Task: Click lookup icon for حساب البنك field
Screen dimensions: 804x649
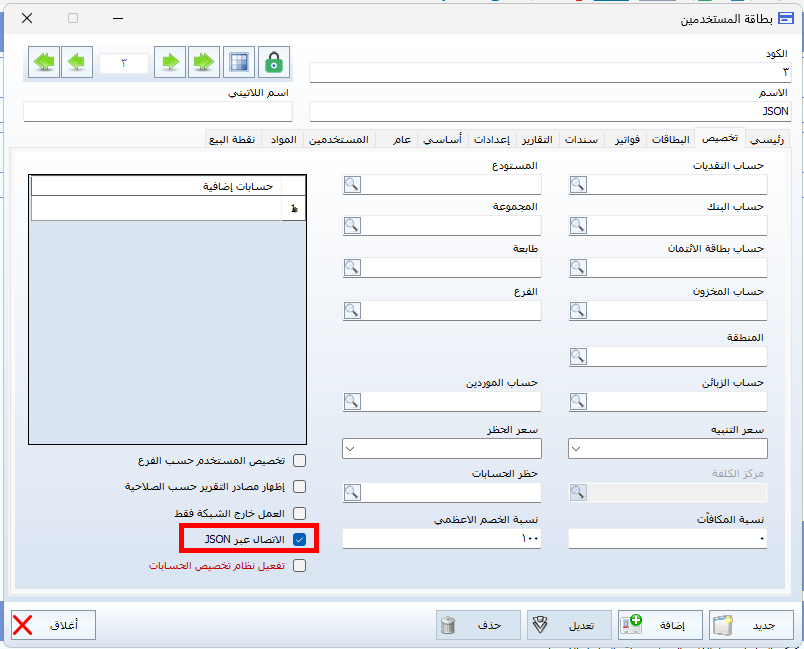Action: click(x=578, y=225)
